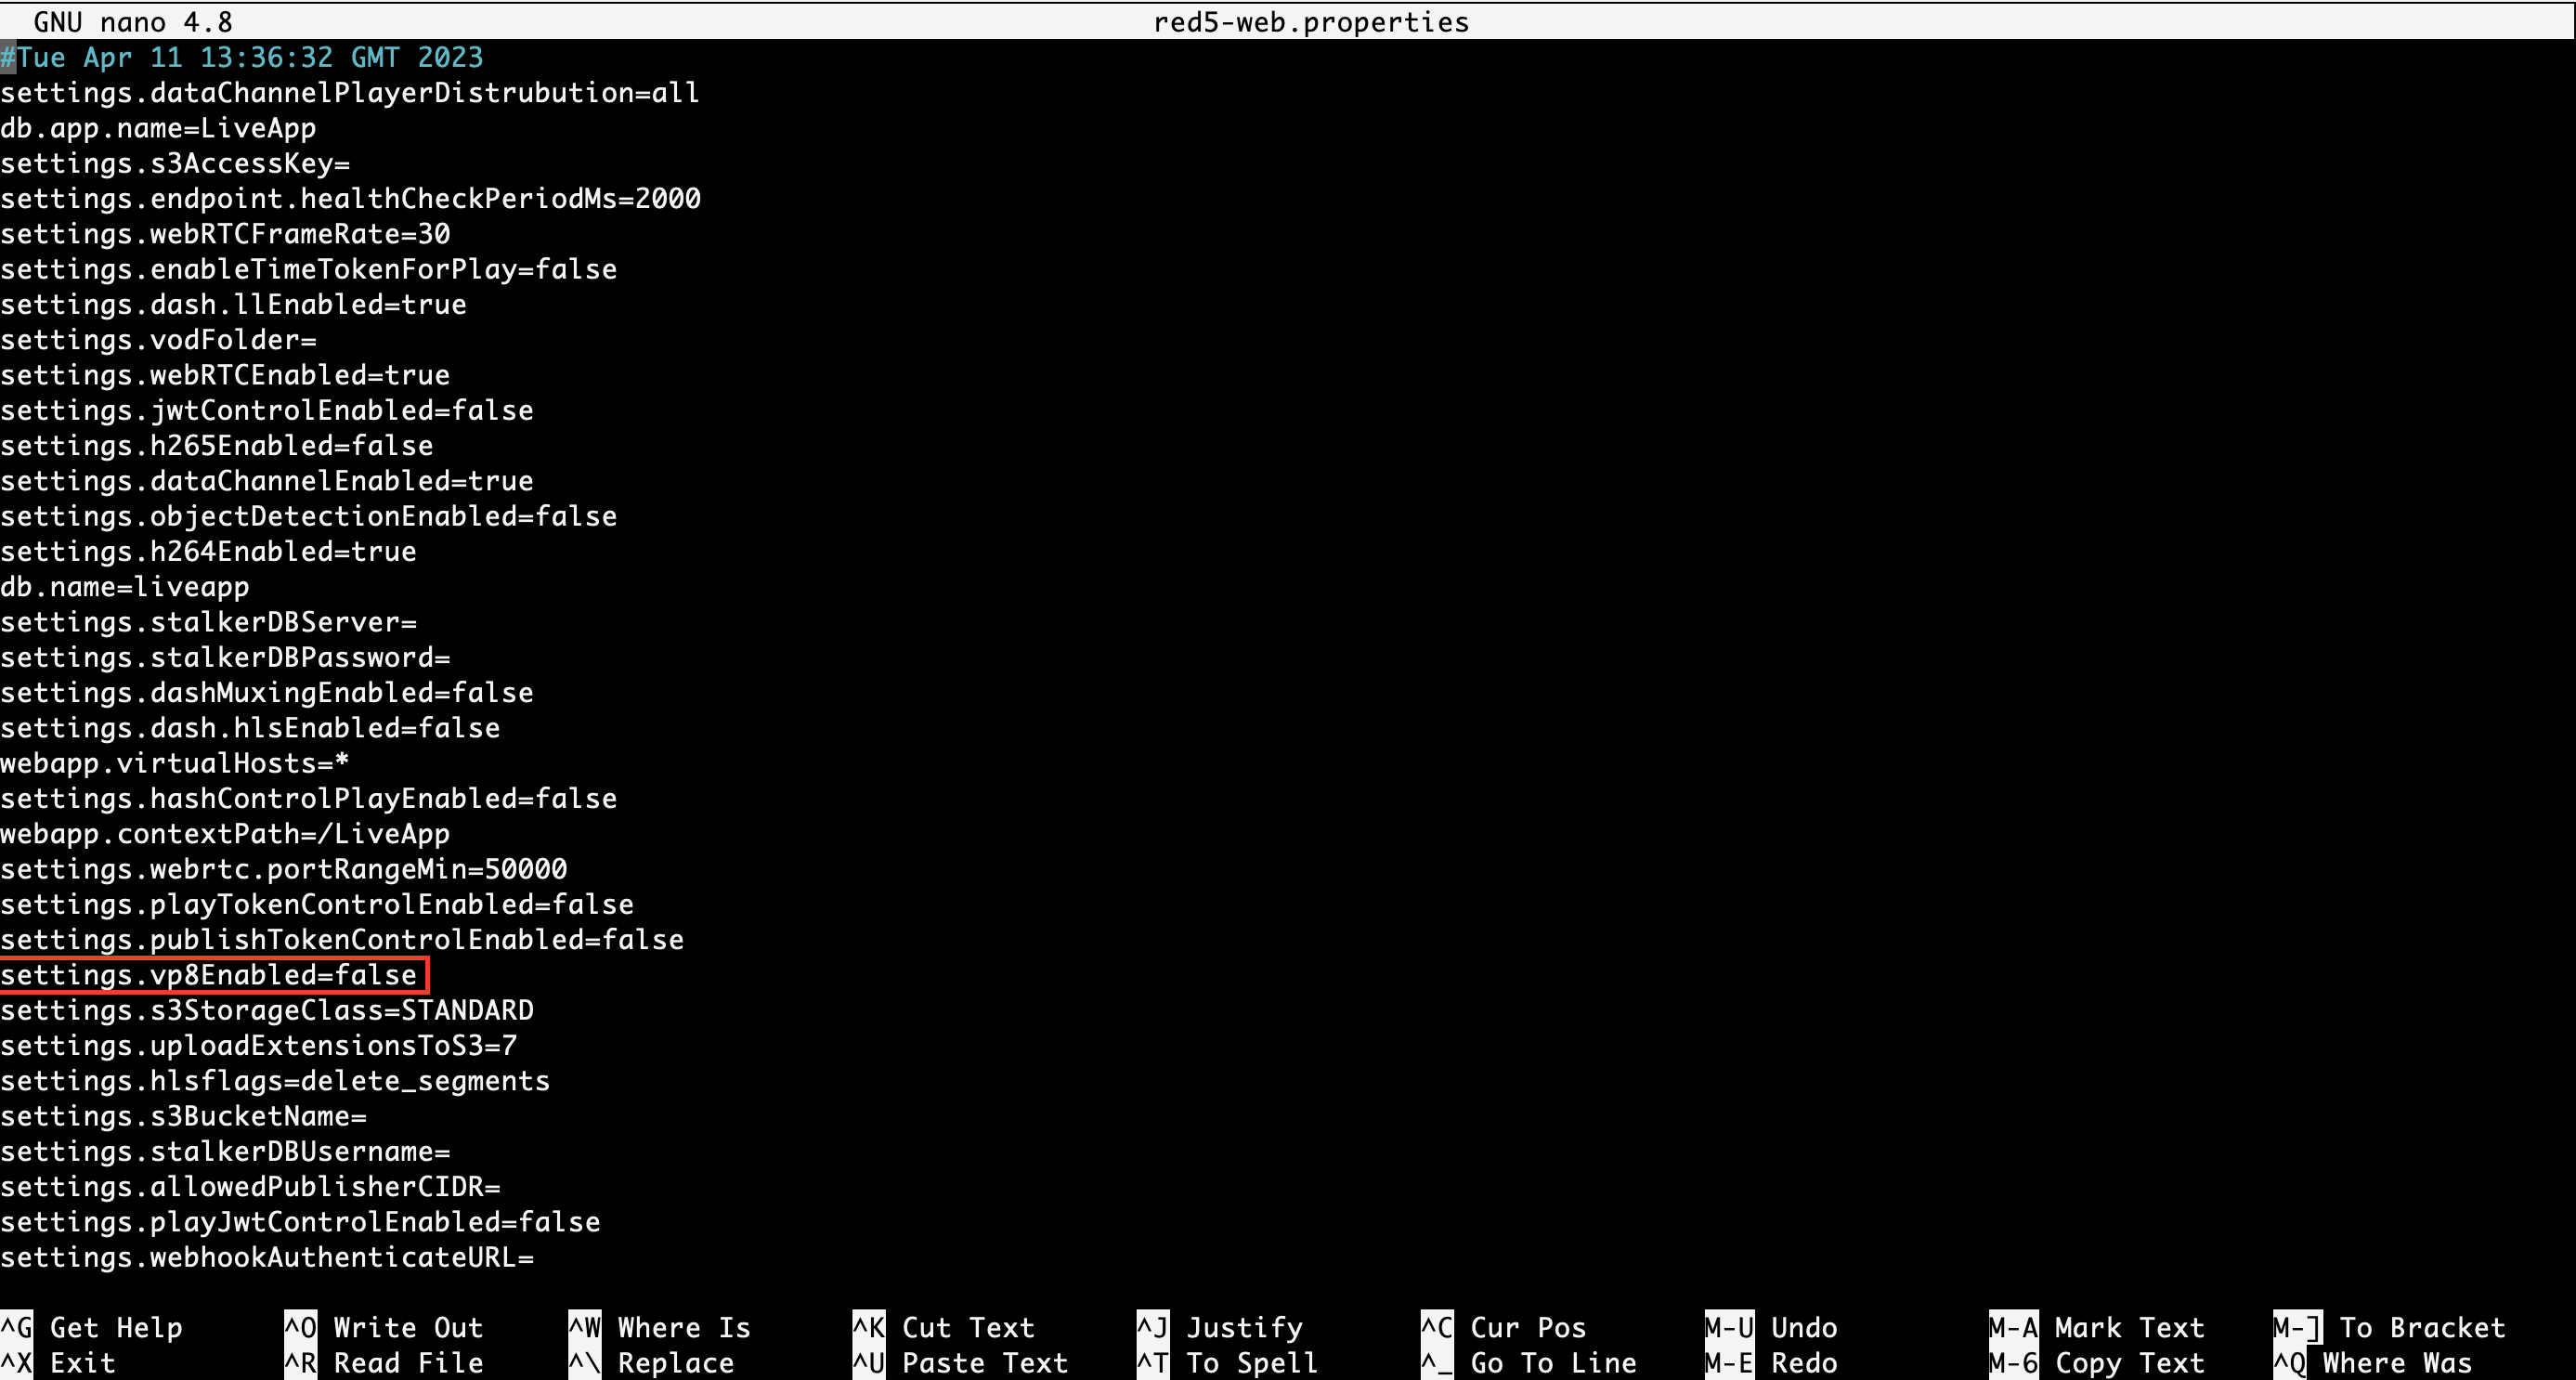Click the settings.dash.hlsEnabled=false line
This screenshot has width=2576, height=1380.
[x=250, y=728]
